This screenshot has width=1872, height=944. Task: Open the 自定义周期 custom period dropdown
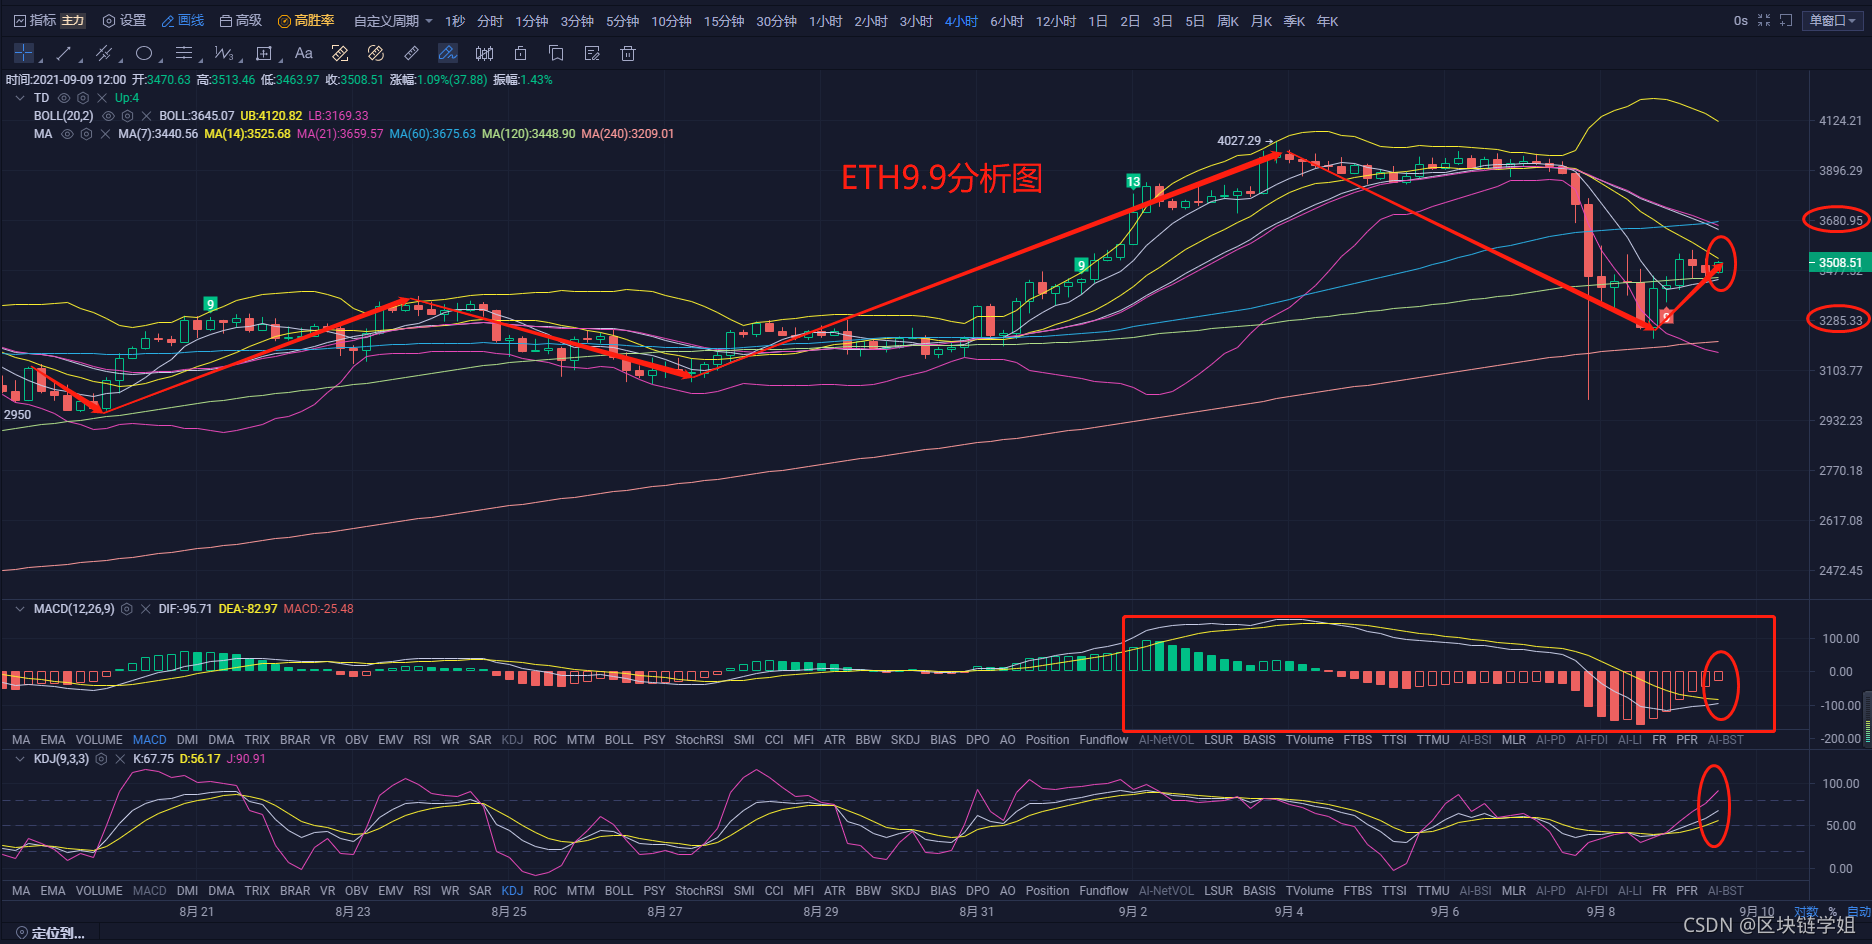[393, 20]
